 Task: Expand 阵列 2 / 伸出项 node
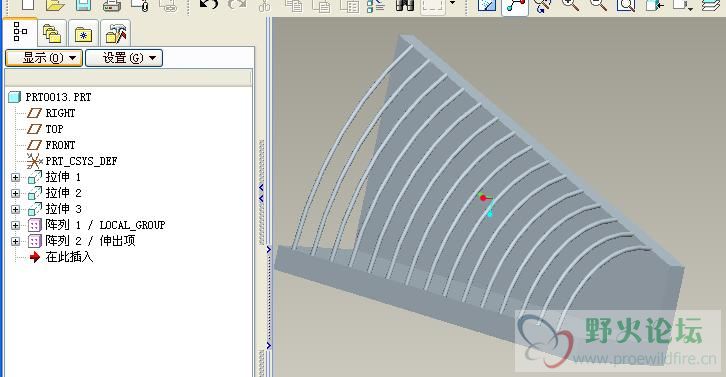pos(15,241)
